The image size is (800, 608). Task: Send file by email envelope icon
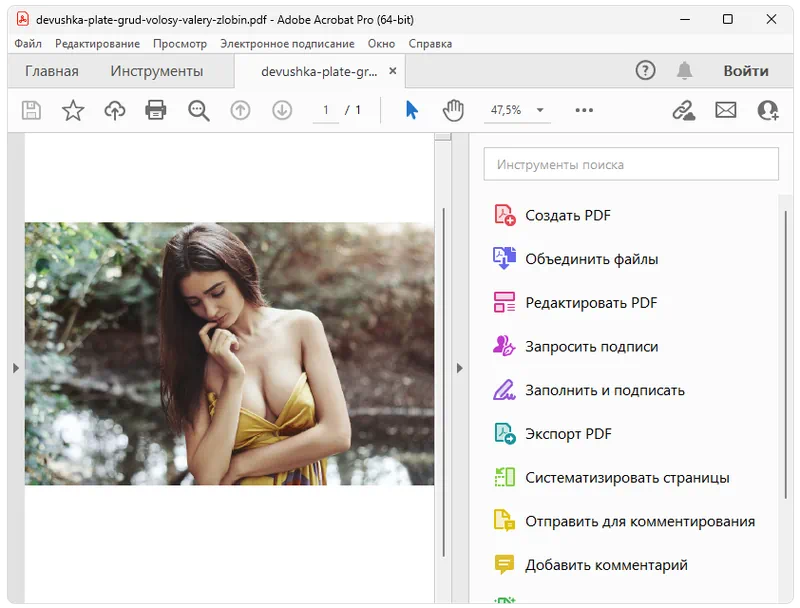click(726, 110)
